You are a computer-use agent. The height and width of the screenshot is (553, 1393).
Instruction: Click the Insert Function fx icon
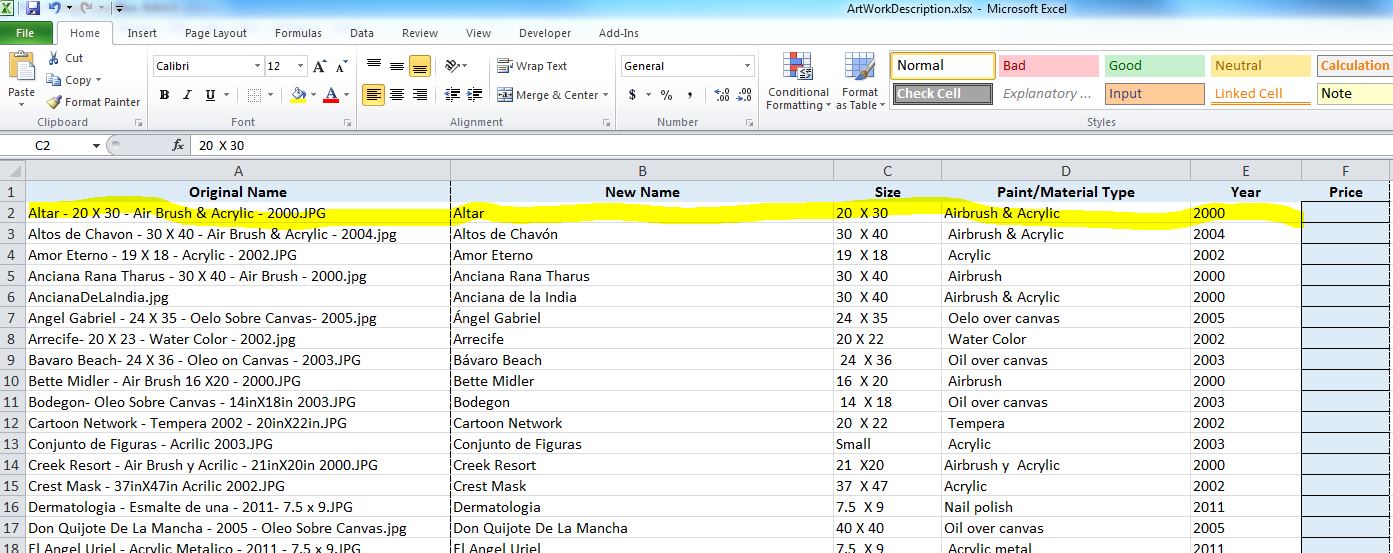tap(178, 145)
